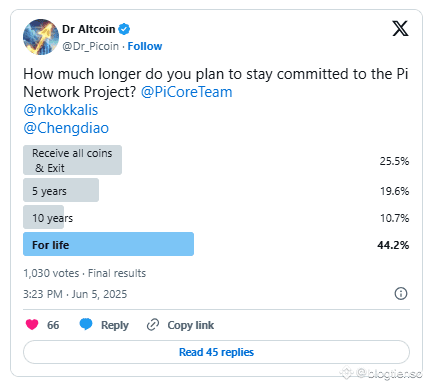This screenshot has width=430, height=389.
Task: Open the tweet timestamp Jun 5, 2025
Action: click(75, 294)
